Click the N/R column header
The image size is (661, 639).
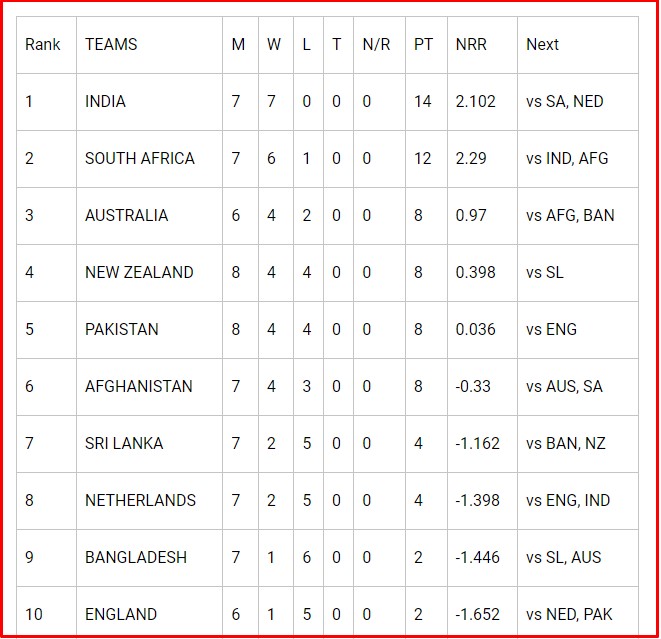[x=376, y=44]
